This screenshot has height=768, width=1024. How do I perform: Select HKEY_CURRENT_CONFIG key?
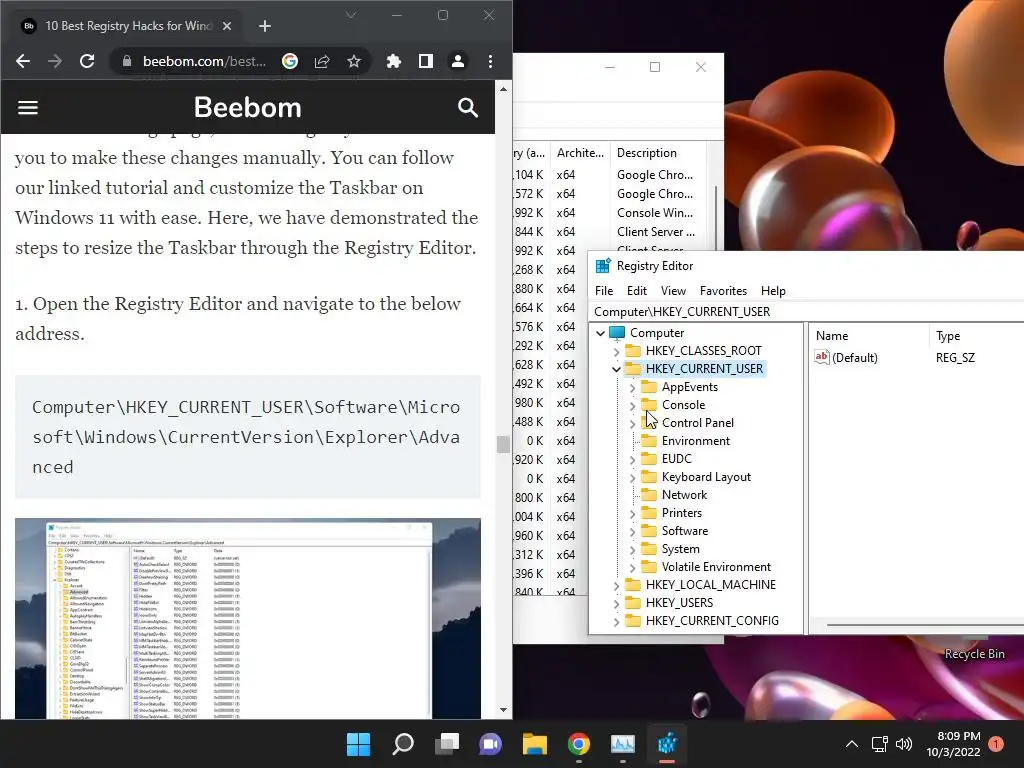[x=712, y=621]
